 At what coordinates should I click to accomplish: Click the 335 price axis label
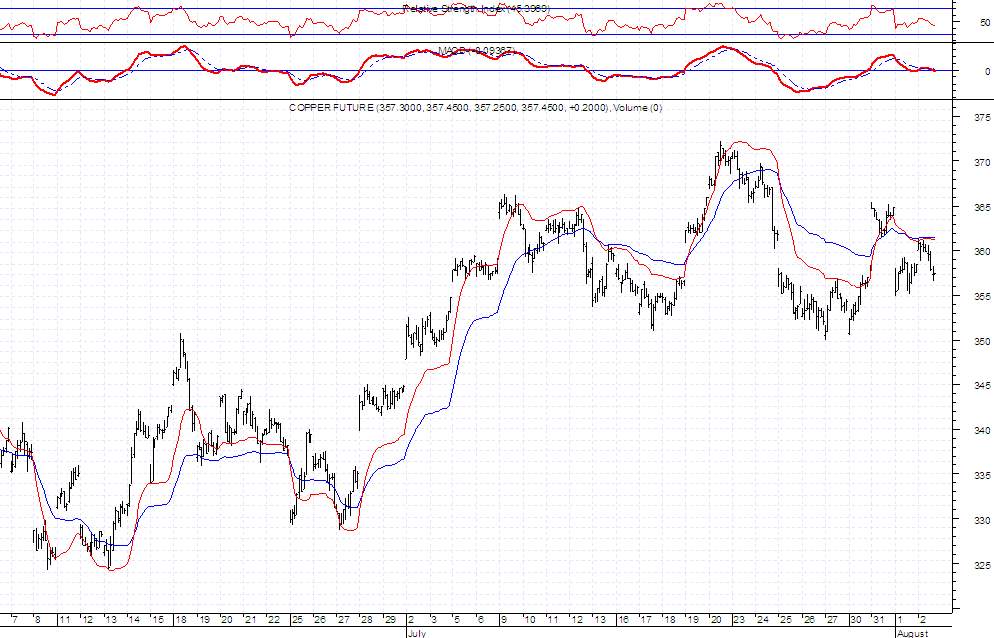[982, 476]
